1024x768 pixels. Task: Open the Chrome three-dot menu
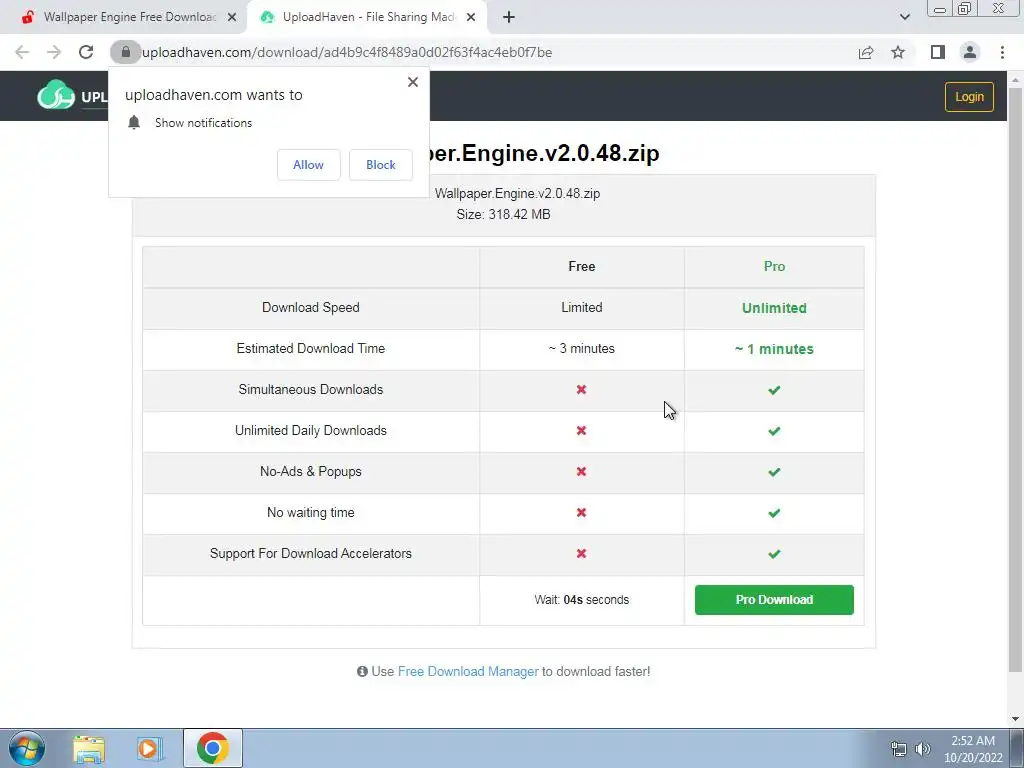click(1002, 52)
